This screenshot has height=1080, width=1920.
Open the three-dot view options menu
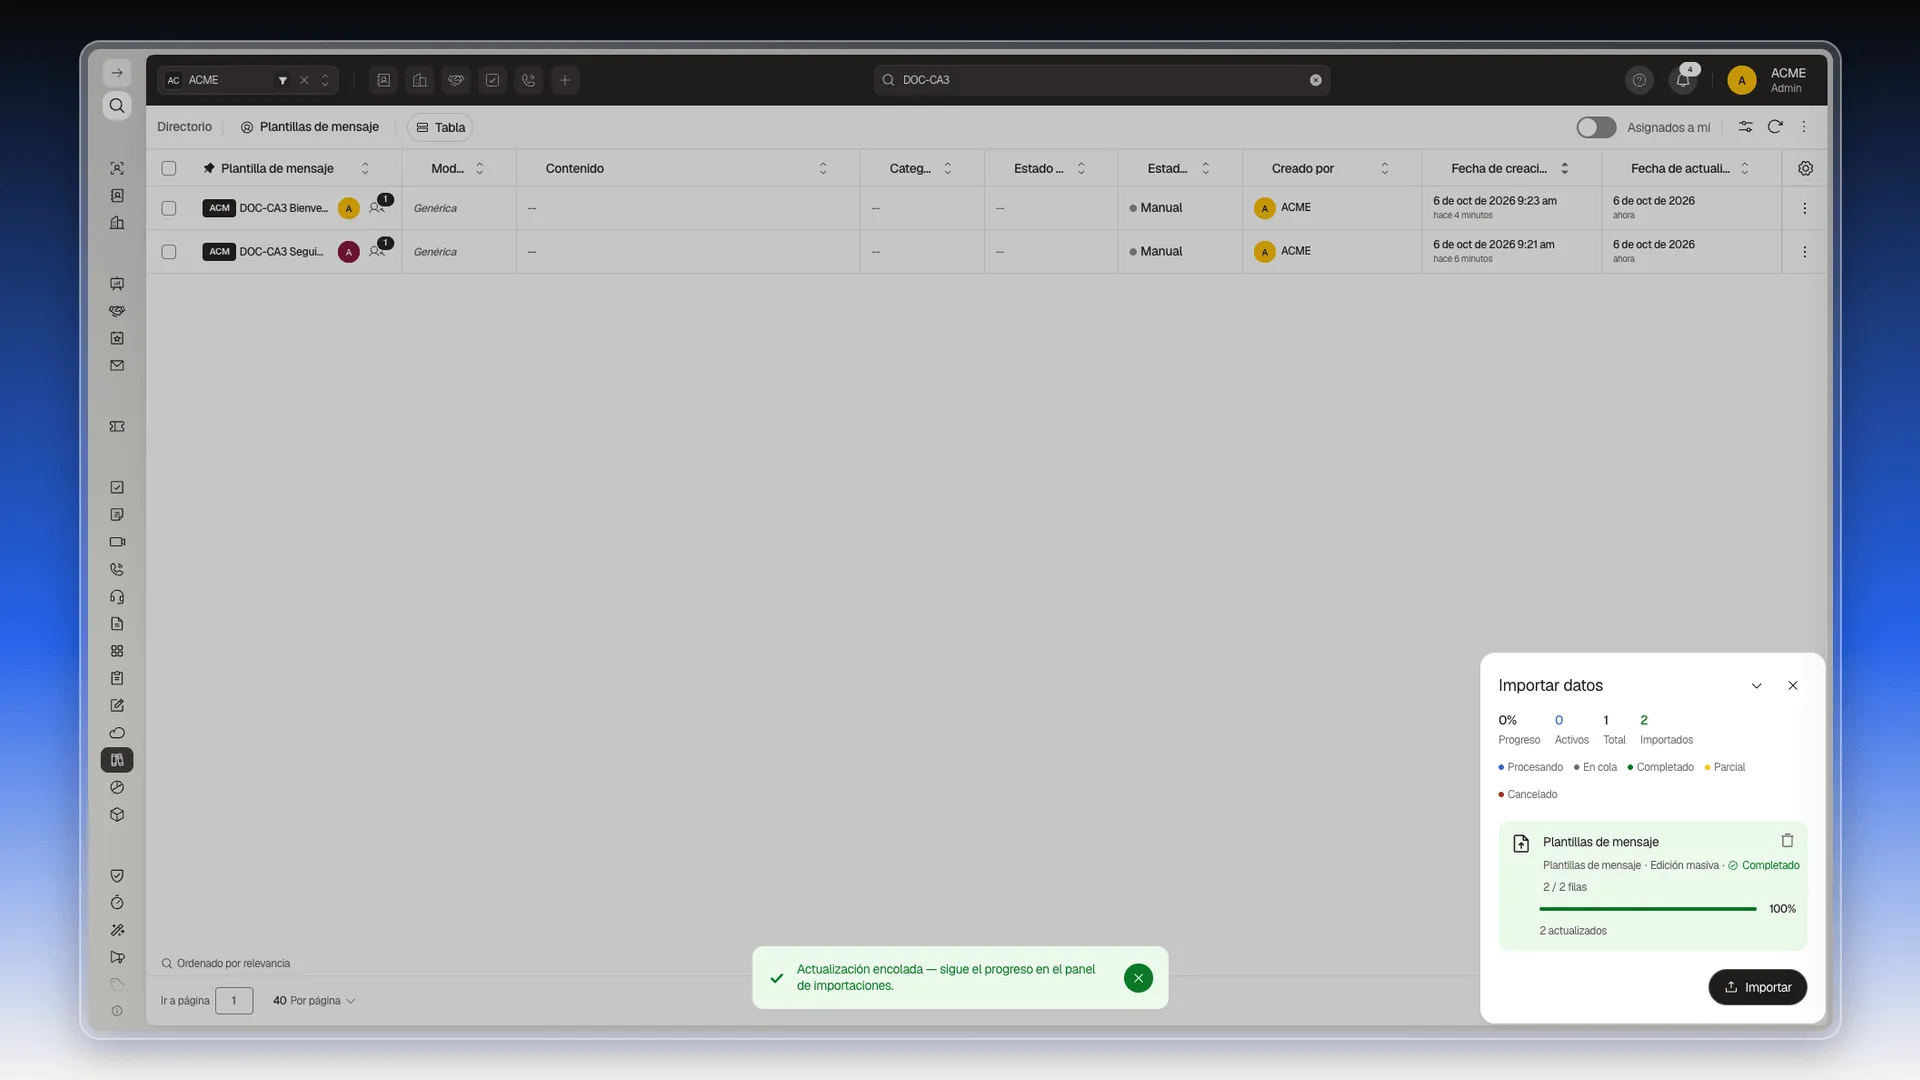coord(1804,127)
